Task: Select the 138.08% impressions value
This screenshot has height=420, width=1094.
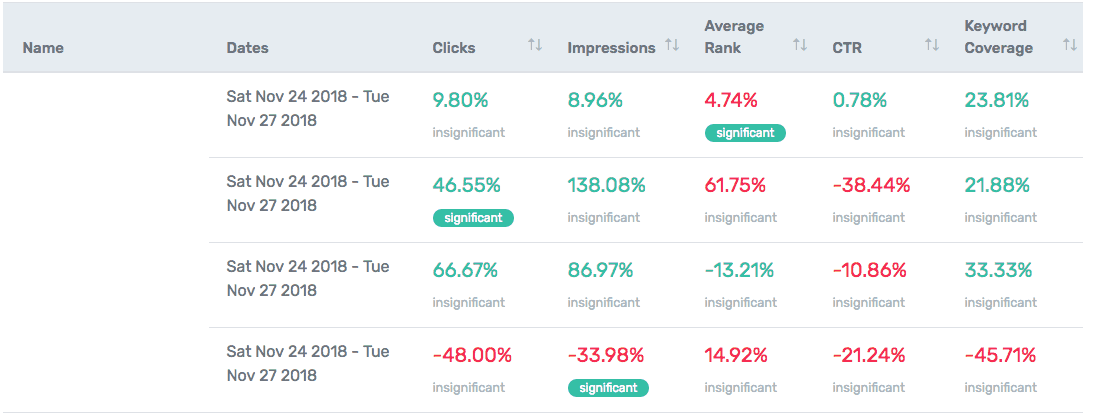Action: (x=606, y=185)
